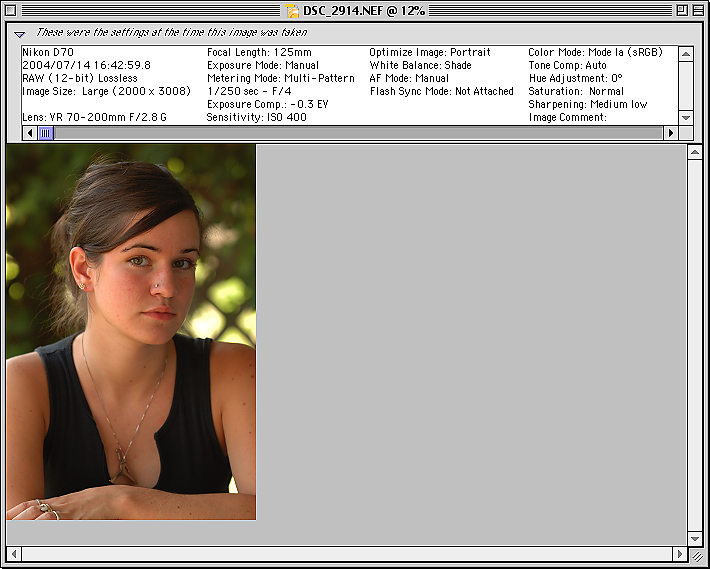Viewport: 710px width, 569px height.
Task: Click the bottom horizontal scroll left arrow
Action: tap(14, 554)
